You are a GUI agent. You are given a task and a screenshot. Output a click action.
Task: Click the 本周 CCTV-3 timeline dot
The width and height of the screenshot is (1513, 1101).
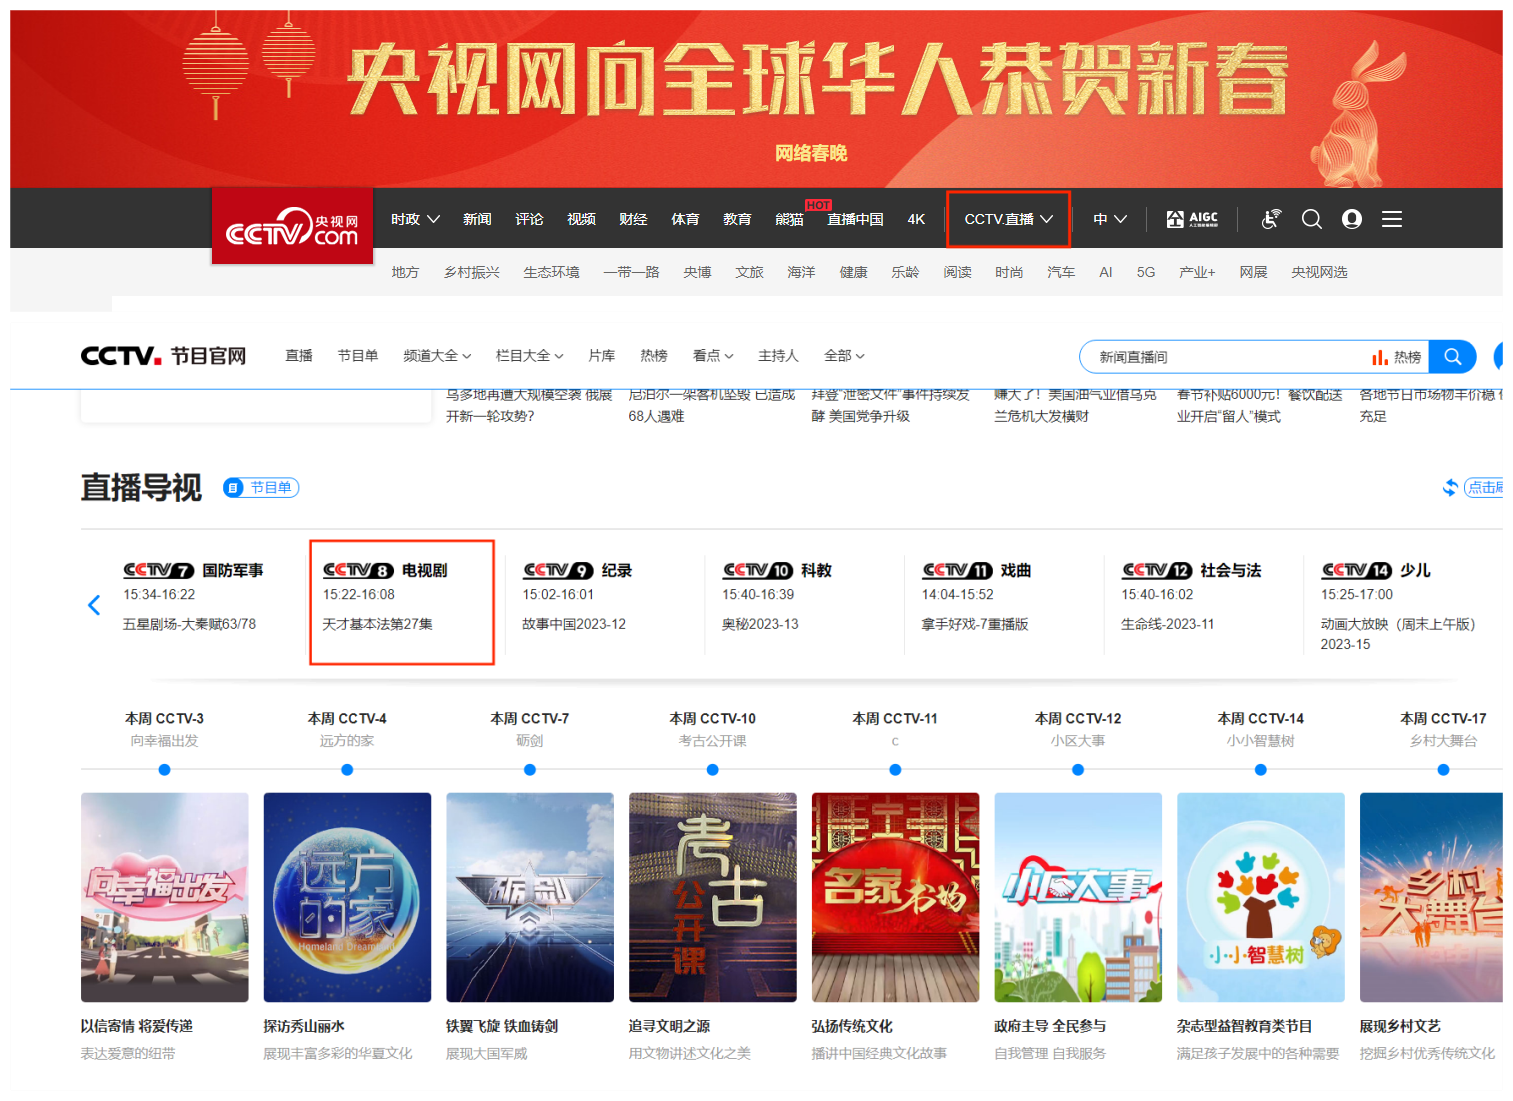[164, 770]
